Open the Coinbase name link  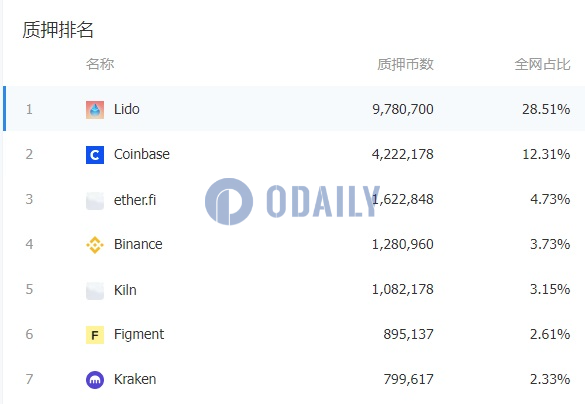tap(142, 154)
